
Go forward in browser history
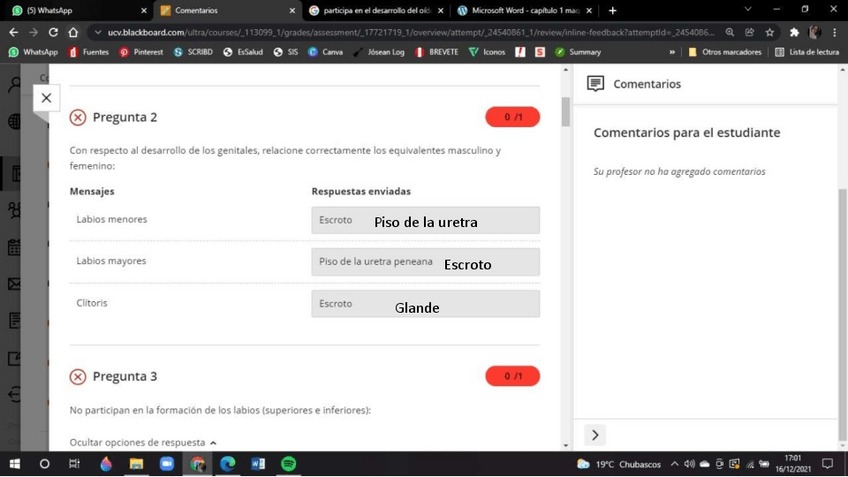[34, 32]
